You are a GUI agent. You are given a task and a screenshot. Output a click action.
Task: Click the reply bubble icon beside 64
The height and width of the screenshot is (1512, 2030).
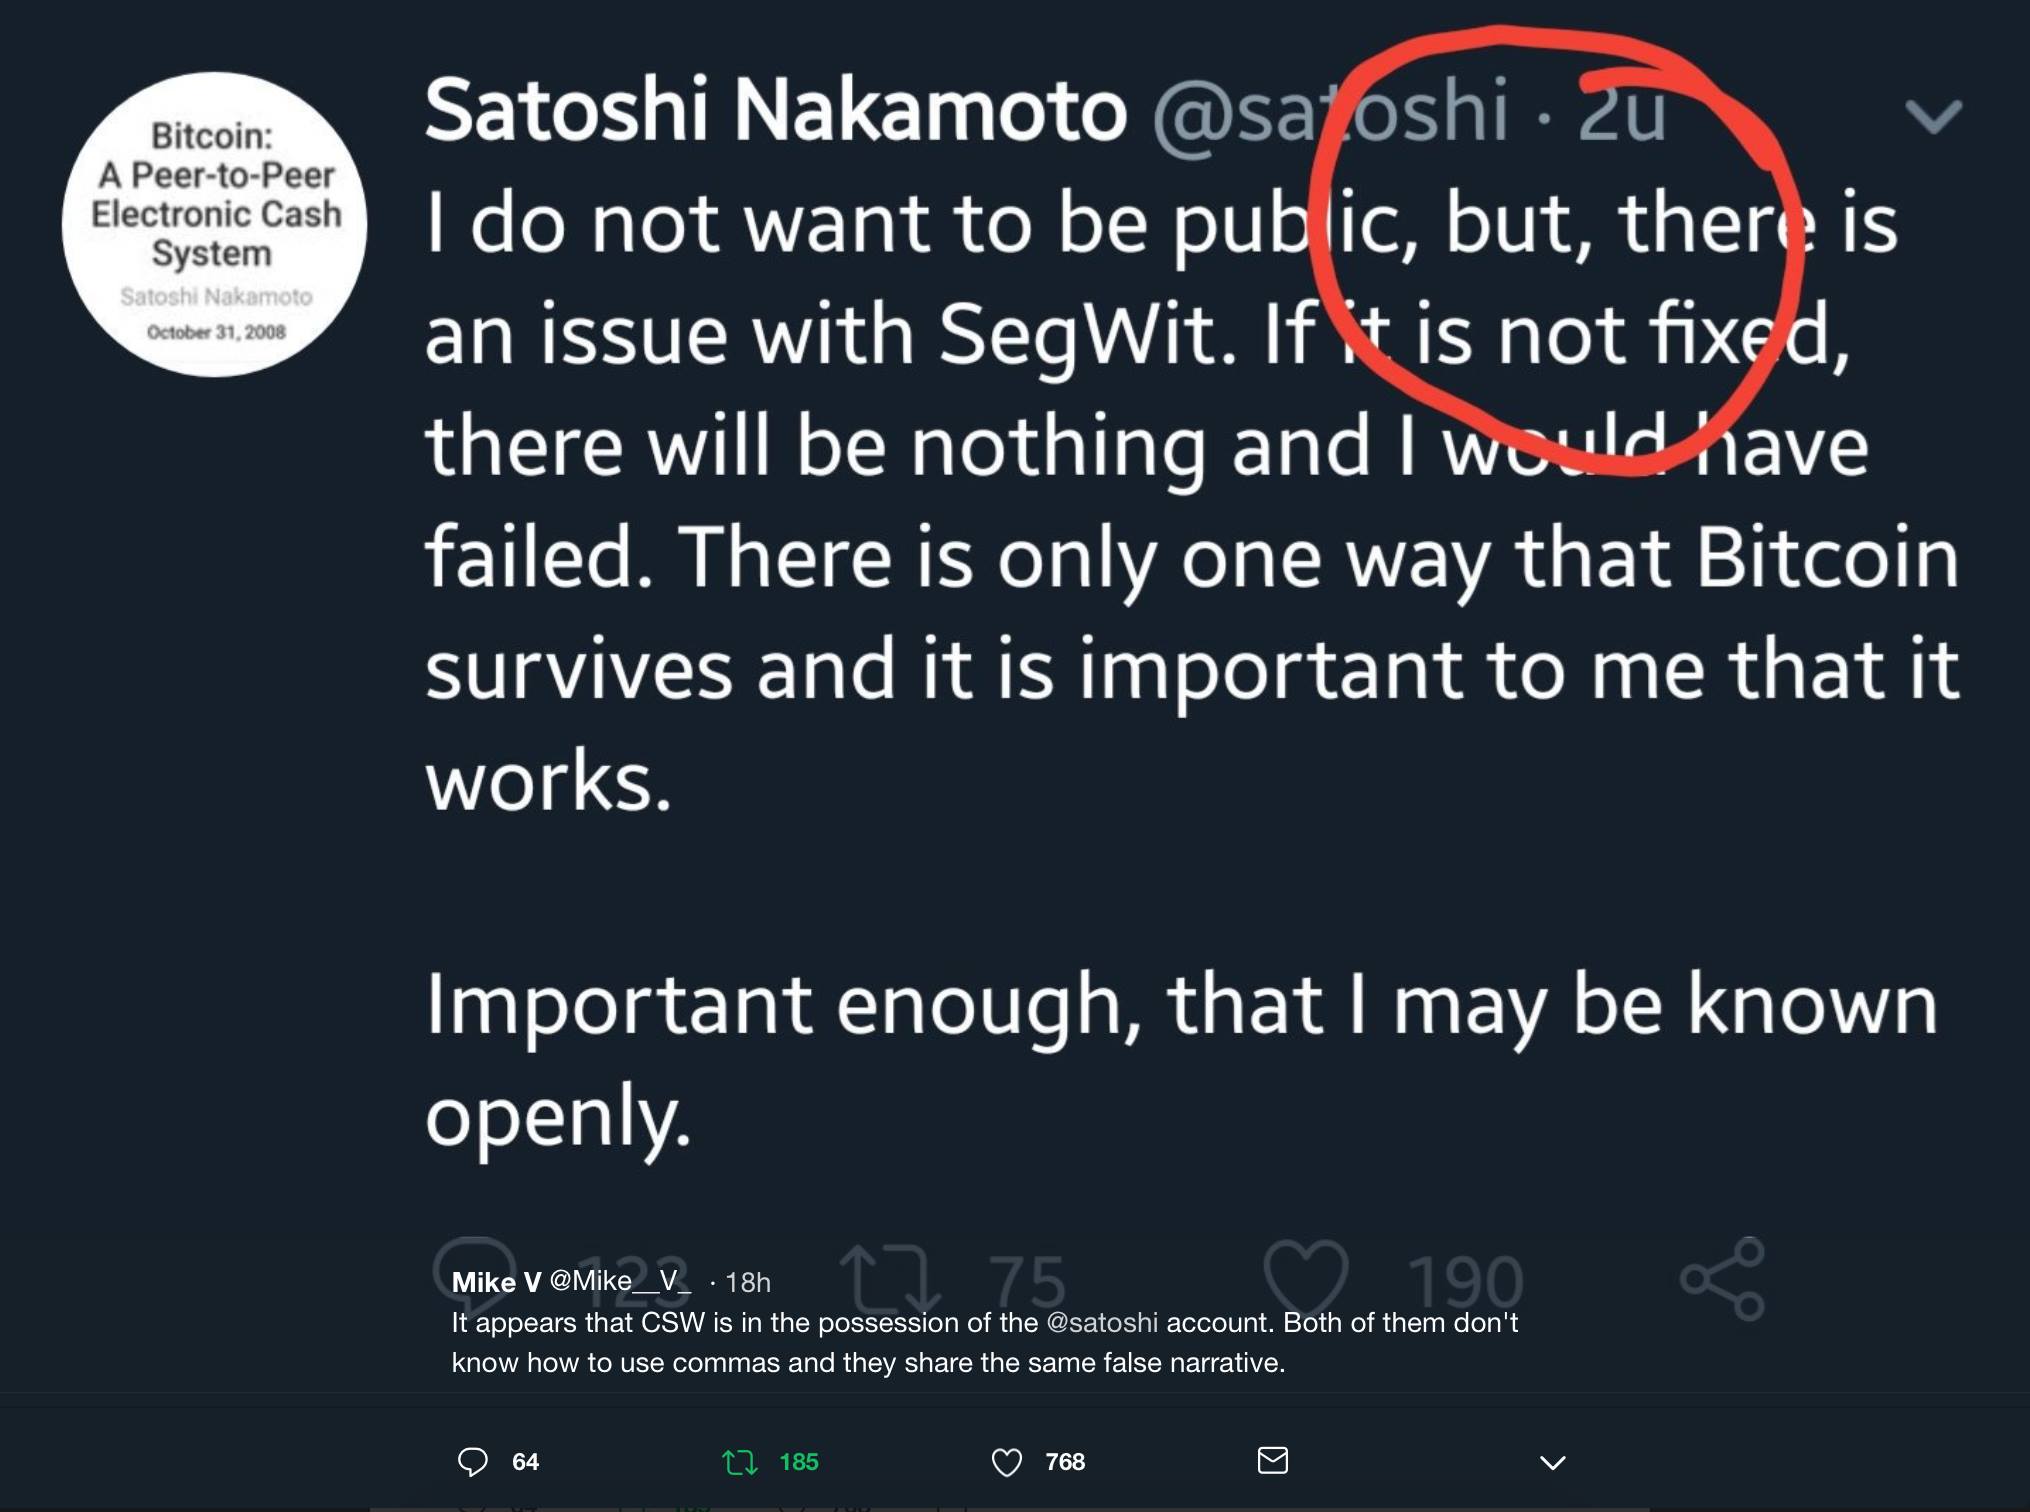tap(472, 1462)
